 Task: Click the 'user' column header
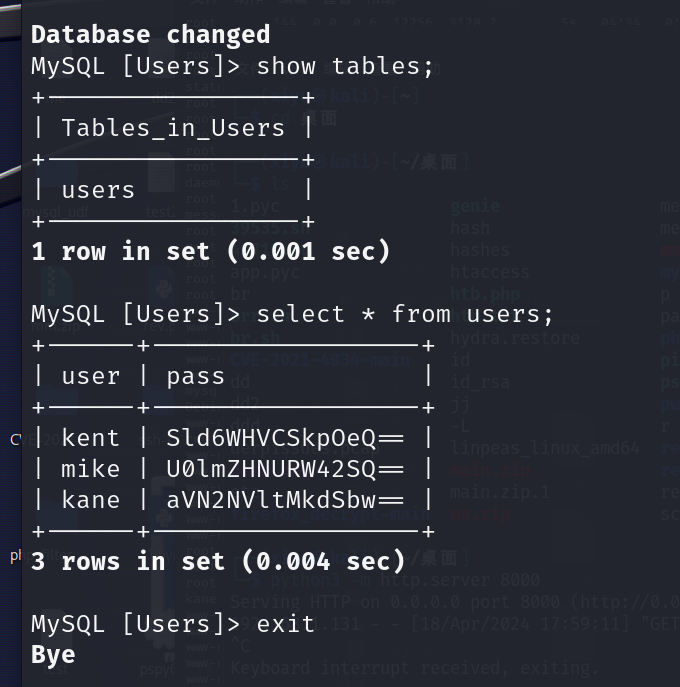91,377
